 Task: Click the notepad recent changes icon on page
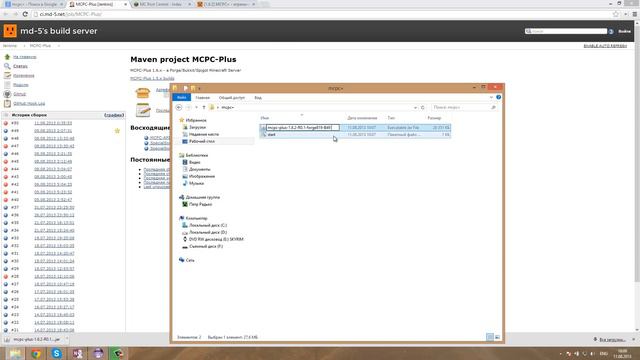click(x=143, y=110)
